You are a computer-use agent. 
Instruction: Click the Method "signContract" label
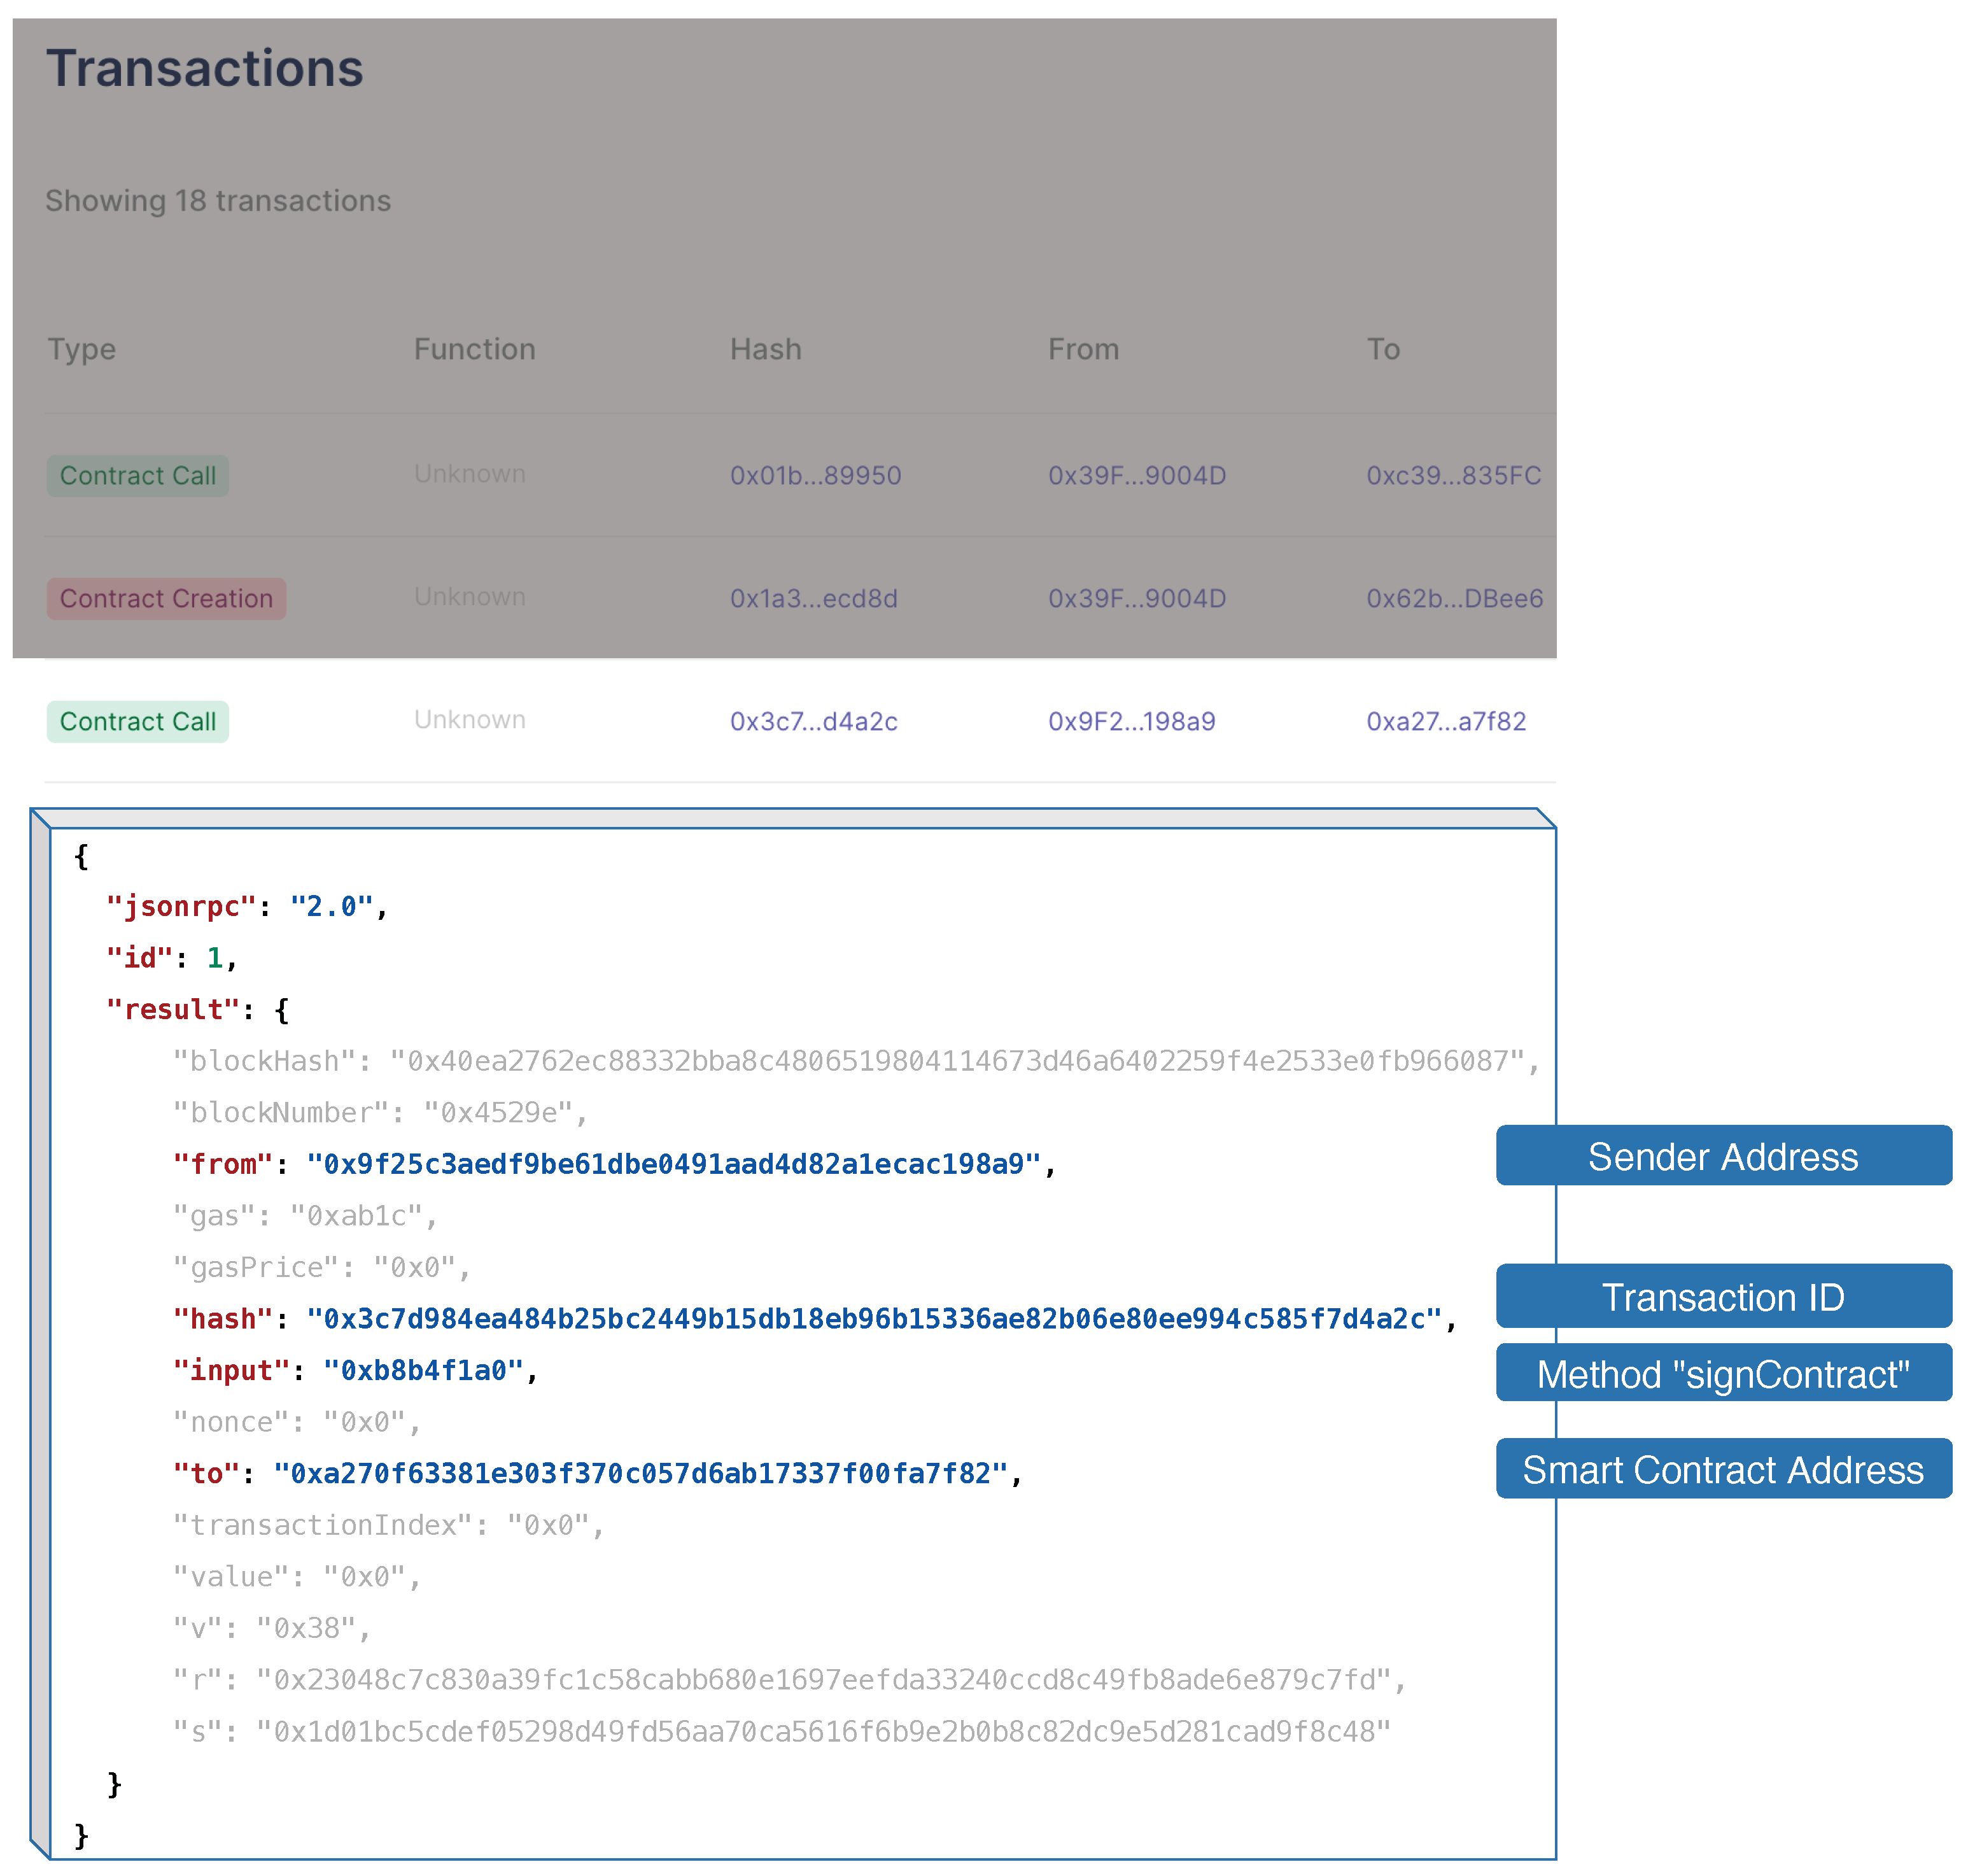tap(1722, 1373)
